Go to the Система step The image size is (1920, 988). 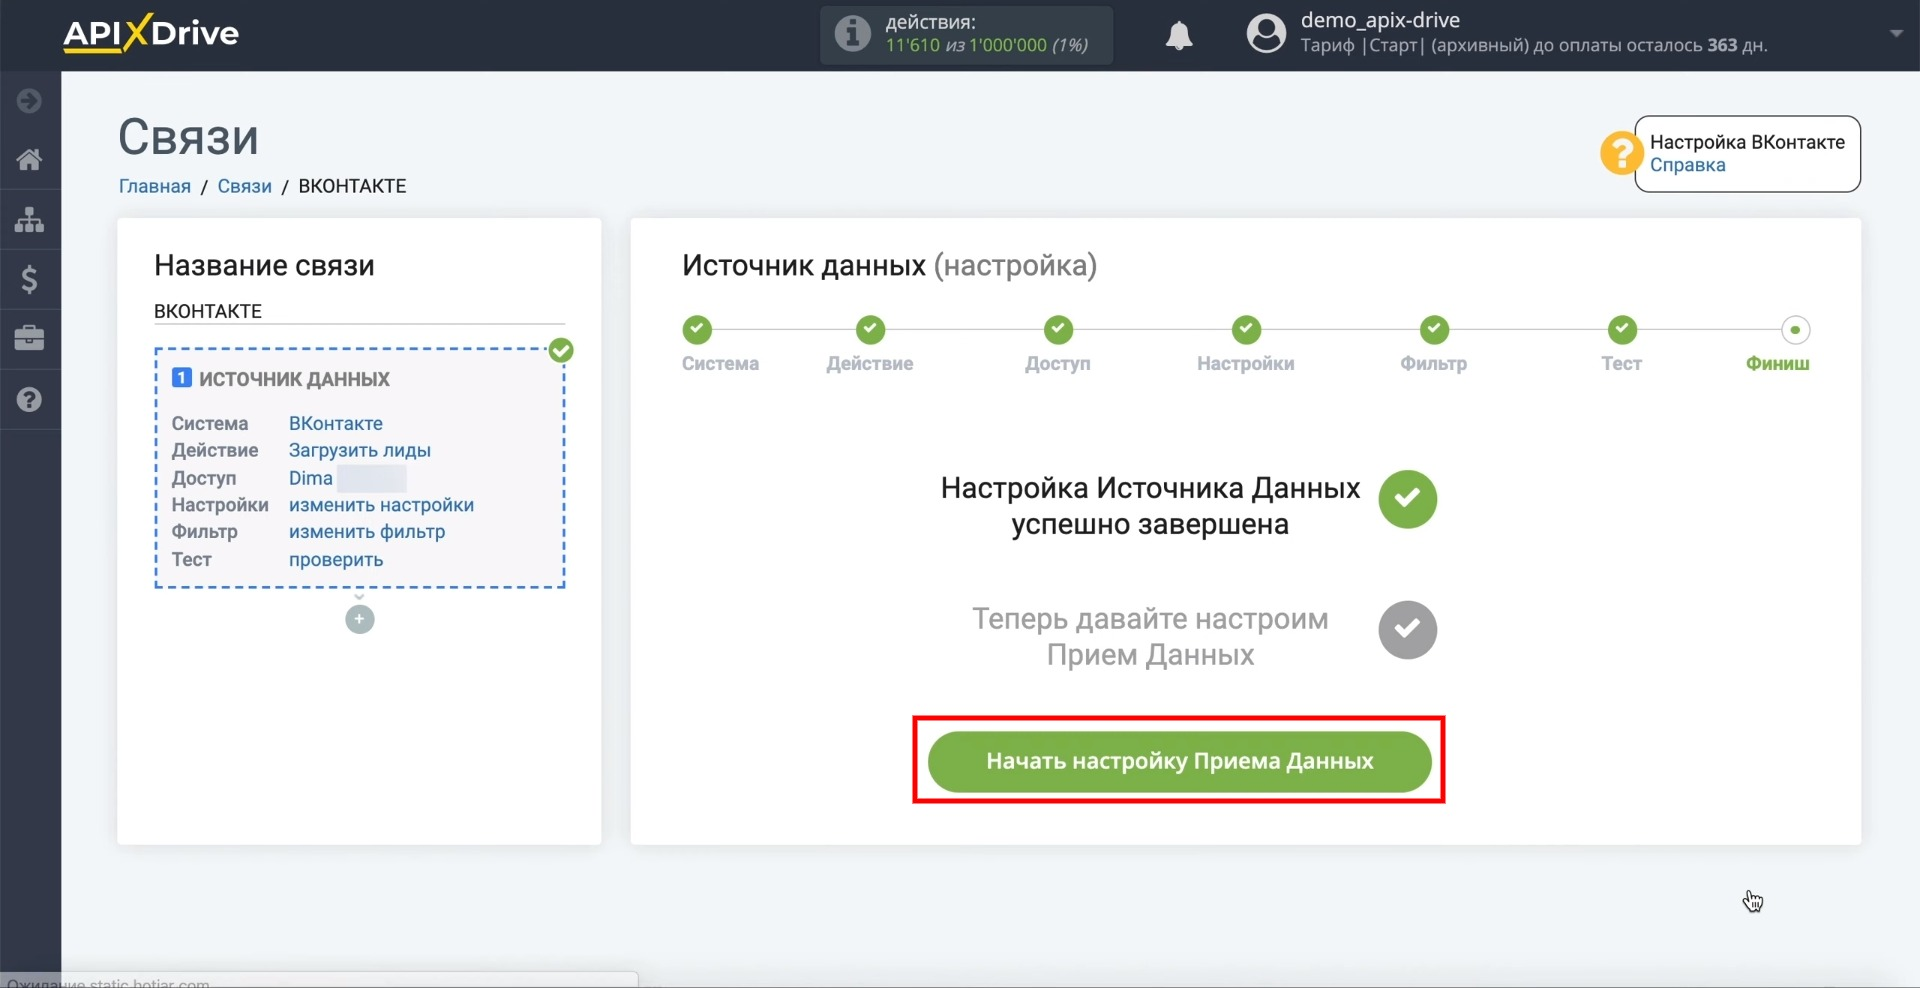point(697,329)
